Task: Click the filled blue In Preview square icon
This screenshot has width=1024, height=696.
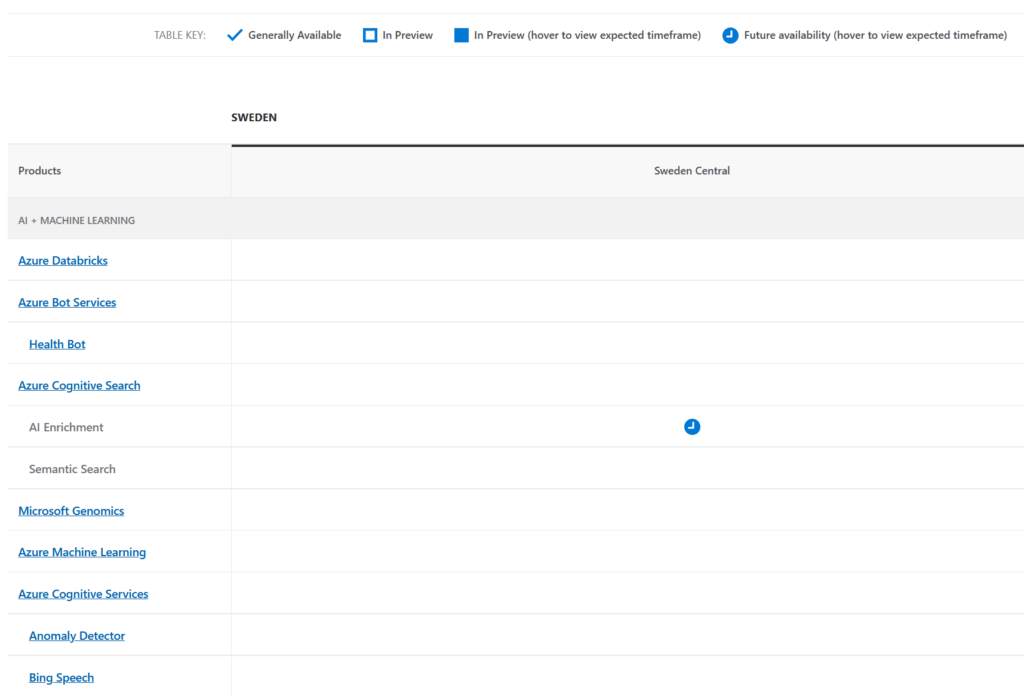Action: tap(461, 35)
